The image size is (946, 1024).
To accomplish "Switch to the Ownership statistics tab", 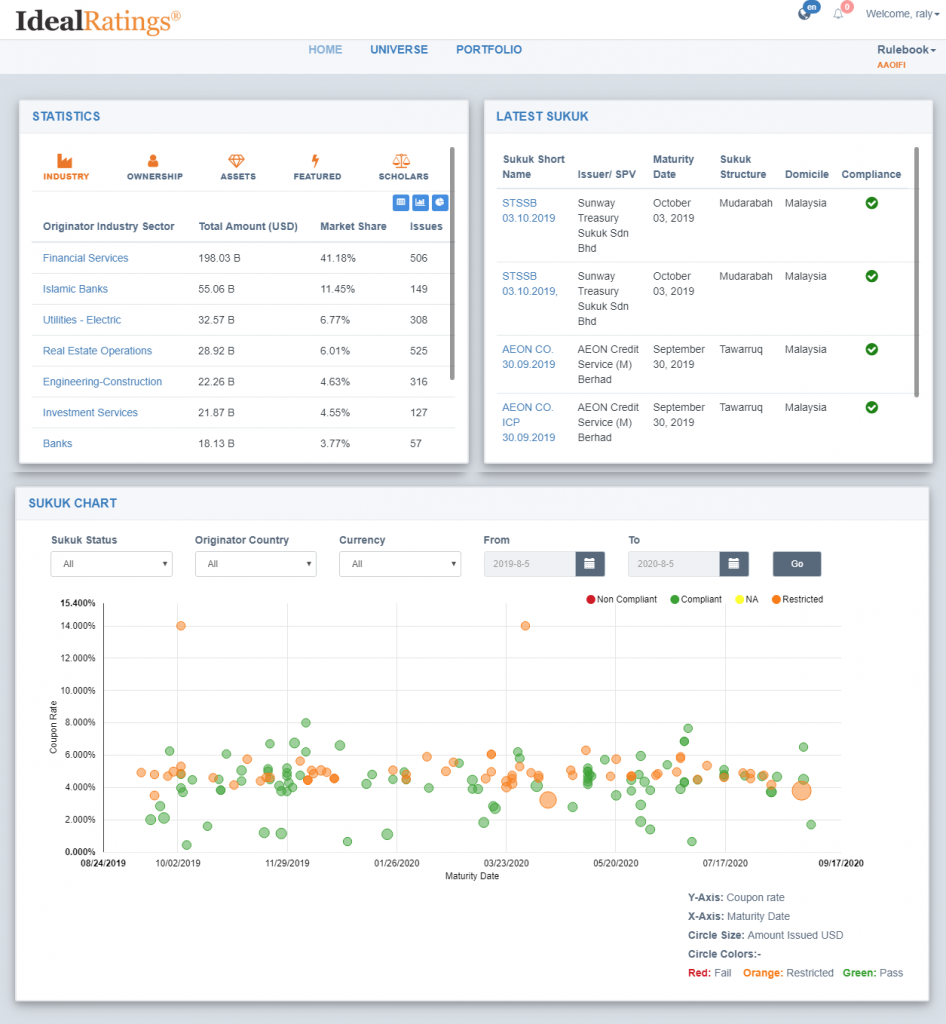I will [x=155, y=167].
